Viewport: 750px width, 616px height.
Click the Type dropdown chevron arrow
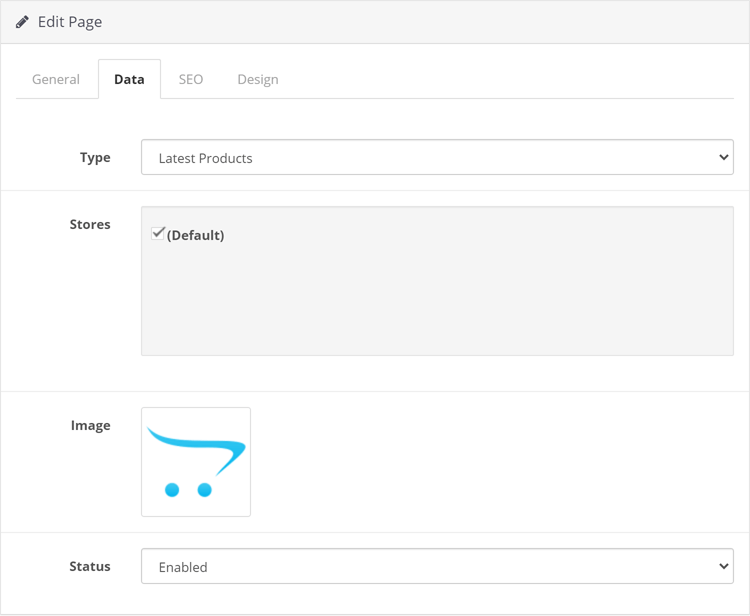(x=724, y=157)
